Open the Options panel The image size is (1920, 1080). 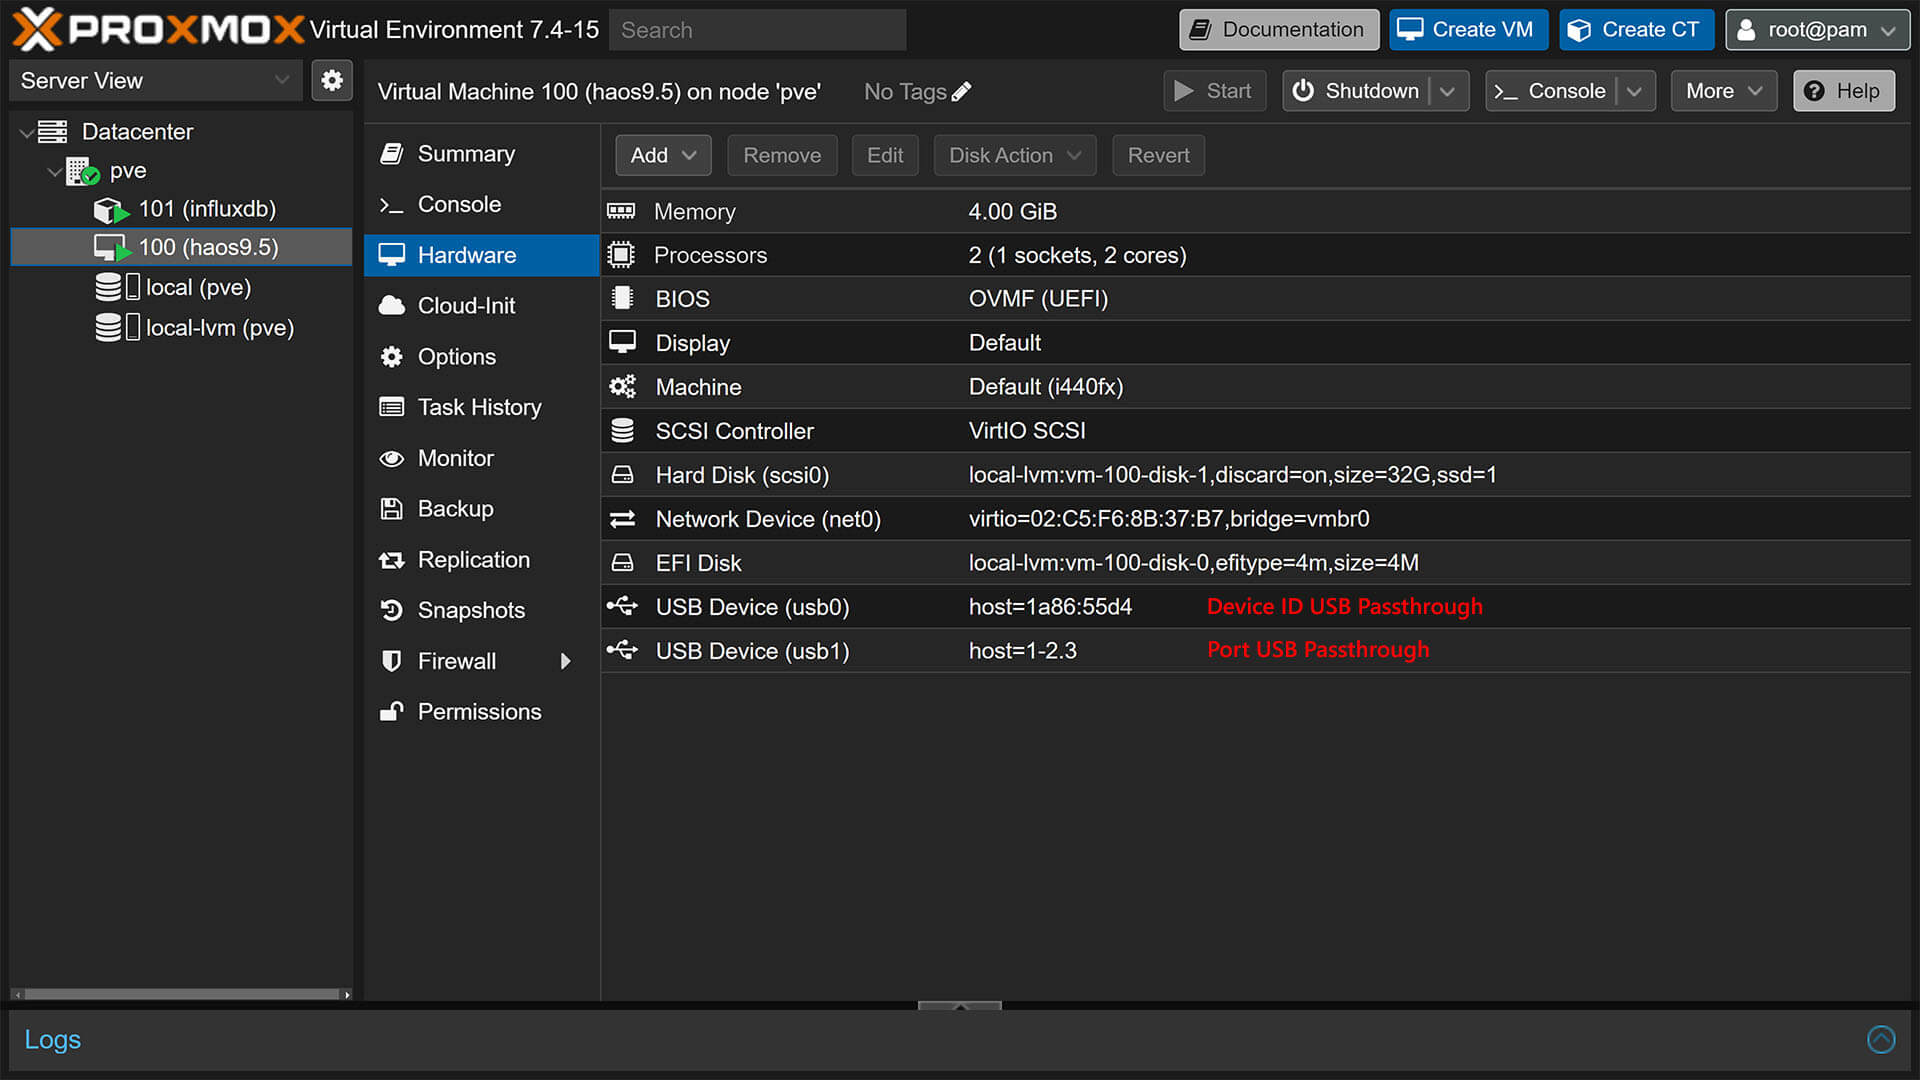coord(456,356)
